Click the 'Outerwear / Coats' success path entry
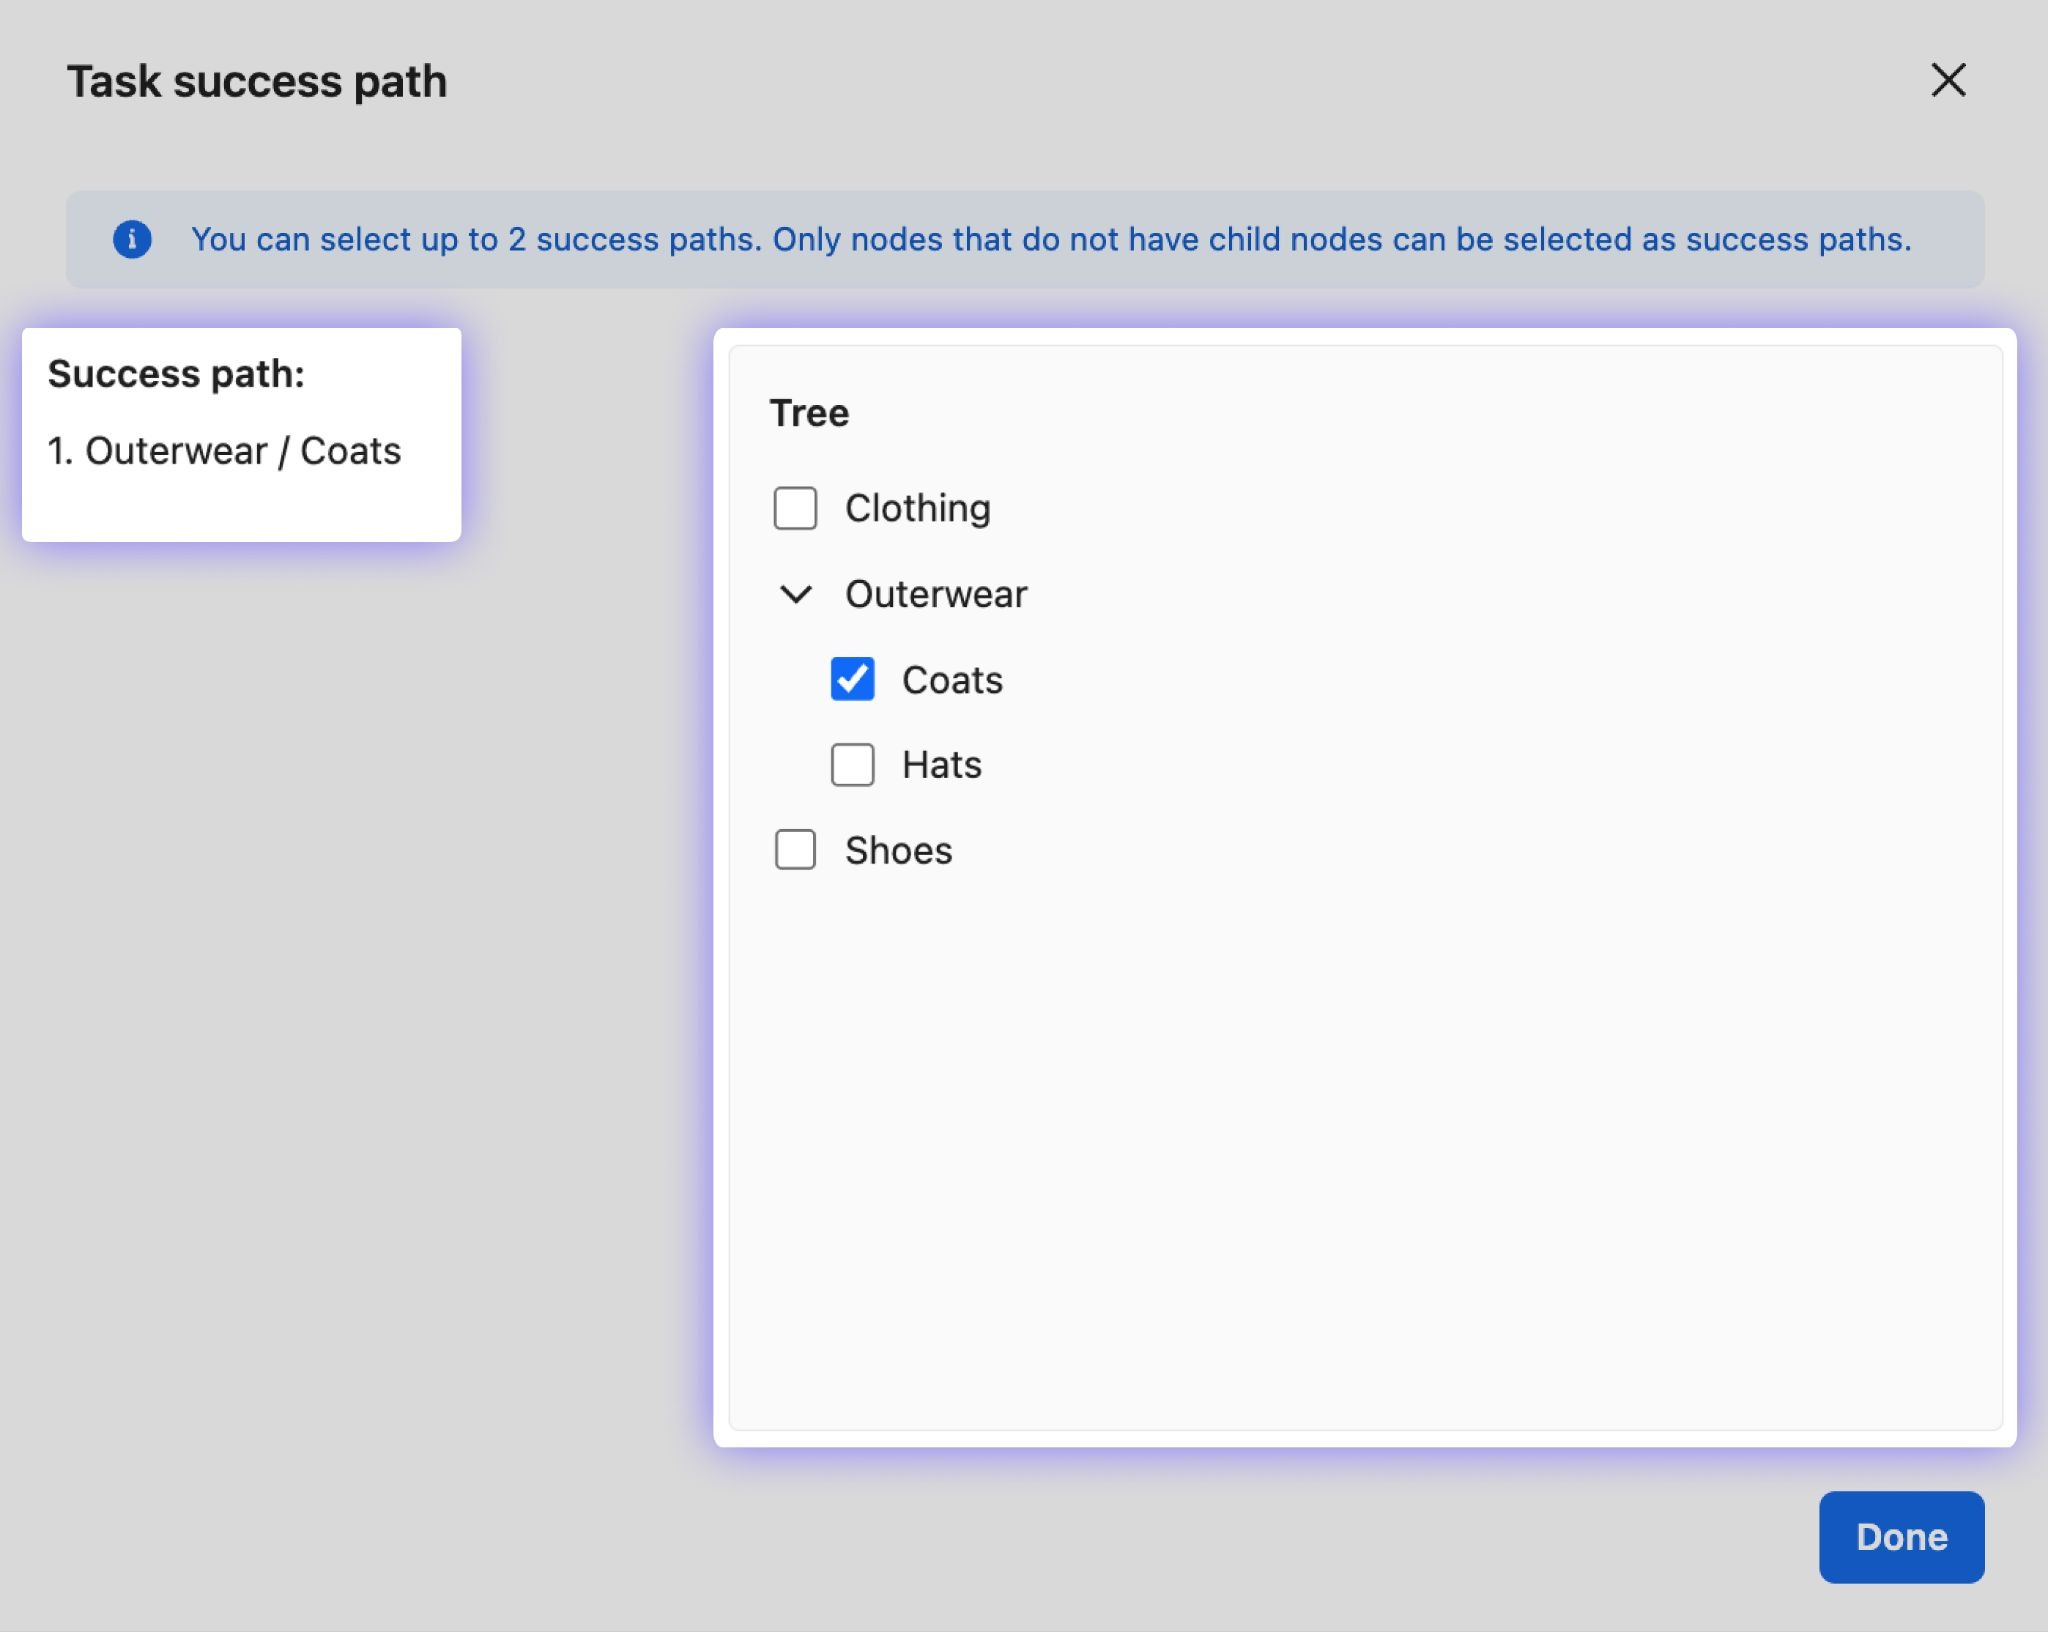 tap(224, 451)
